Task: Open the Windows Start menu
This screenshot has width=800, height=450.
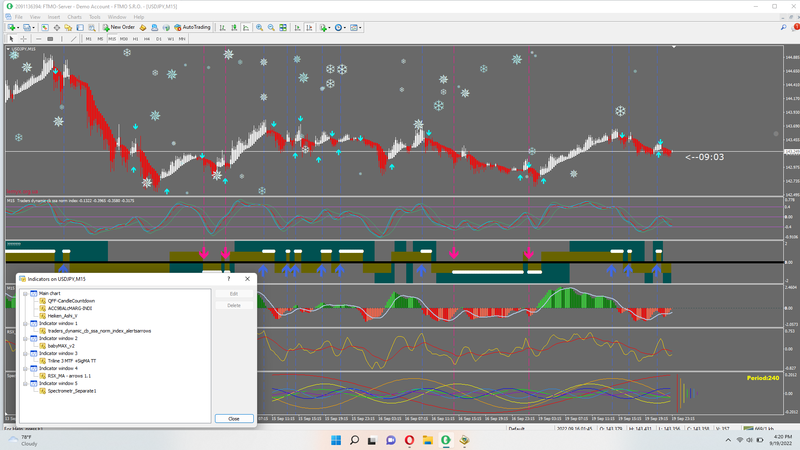Action: pyautogui.click(x=336, y=440)
